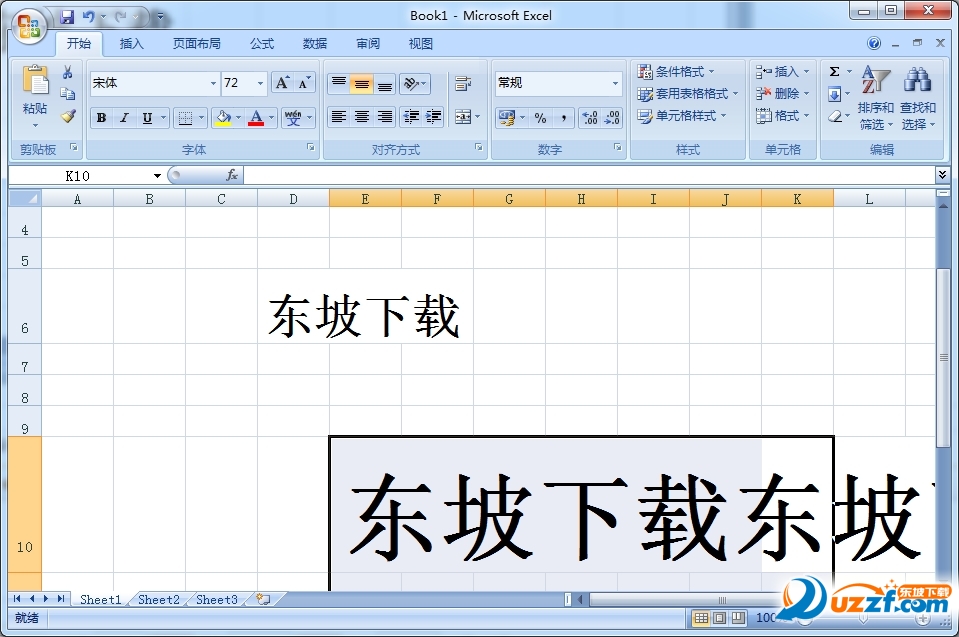Image resolution: width=959 pixels, height=637 pixels.
Task: Decrease the indent level
Action: coord(411,116)
